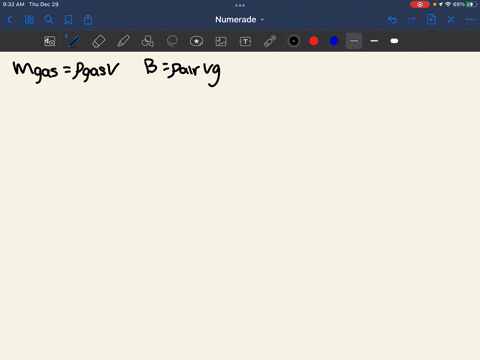This screenshot has width=480, height=360.
Task: Select the Pen tool
Action: click(x=74, y=41)
